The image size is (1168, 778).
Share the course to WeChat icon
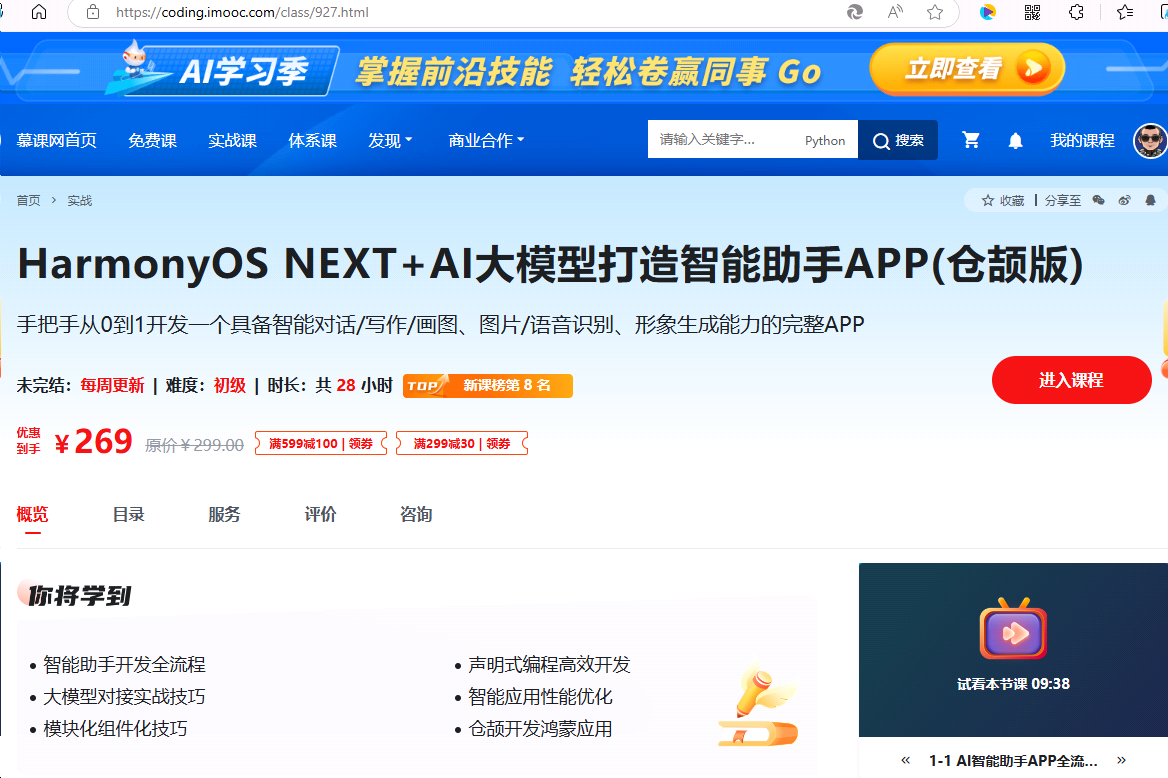1098,200
